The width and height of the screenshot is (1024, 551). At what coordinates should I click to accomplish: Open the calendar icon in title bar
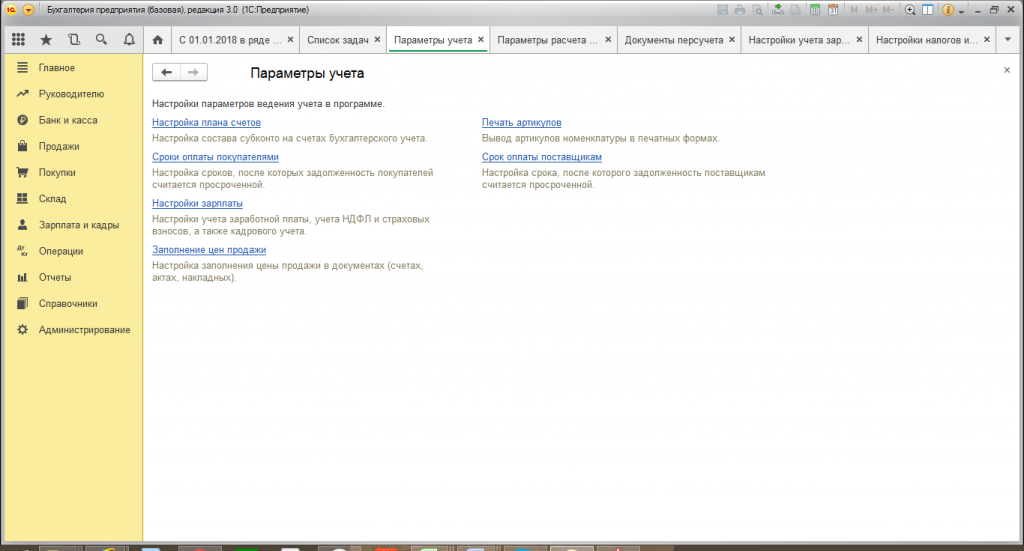833,10
